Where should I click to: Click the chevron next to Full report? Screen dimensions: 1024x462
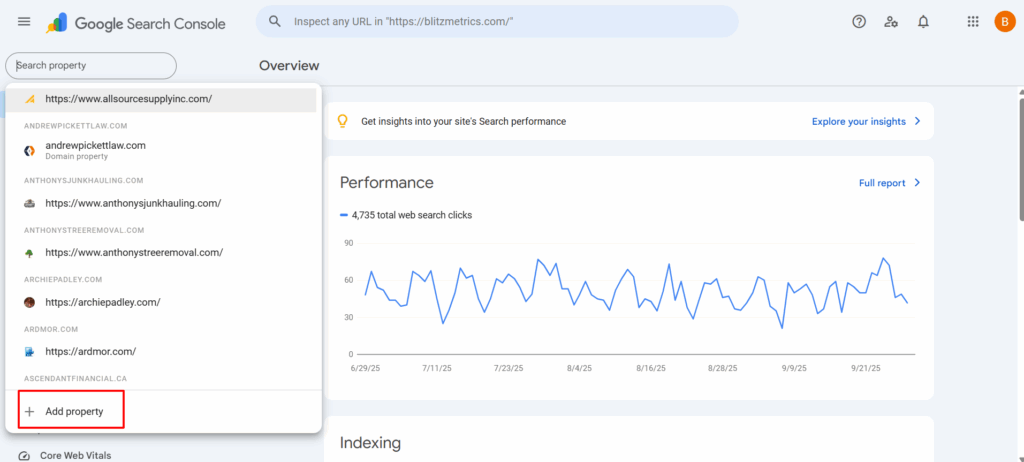(918, 183)
